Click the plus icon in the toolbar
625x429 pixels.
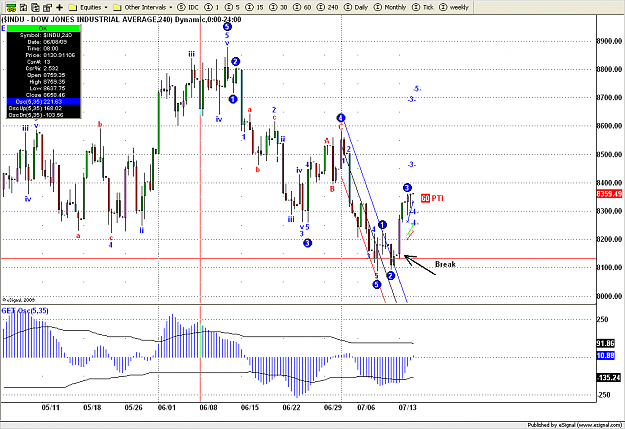click(60, 7)
